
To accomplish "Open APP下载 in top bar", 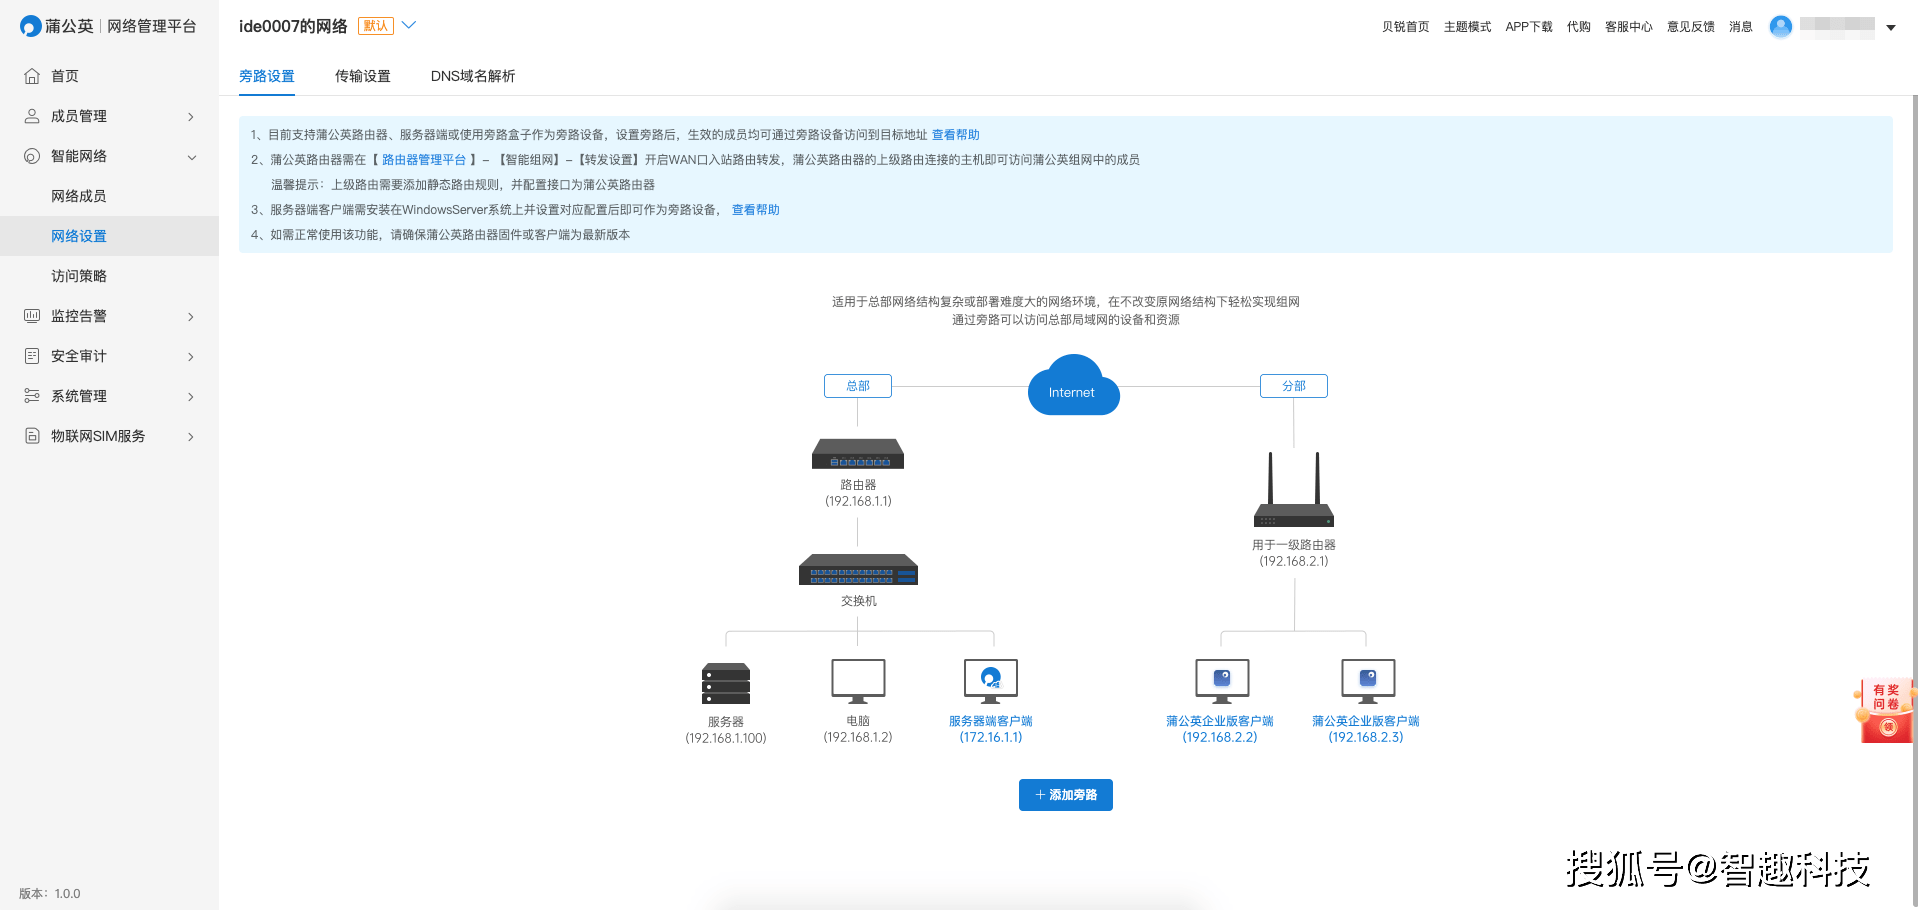I will click(1529, 27).
